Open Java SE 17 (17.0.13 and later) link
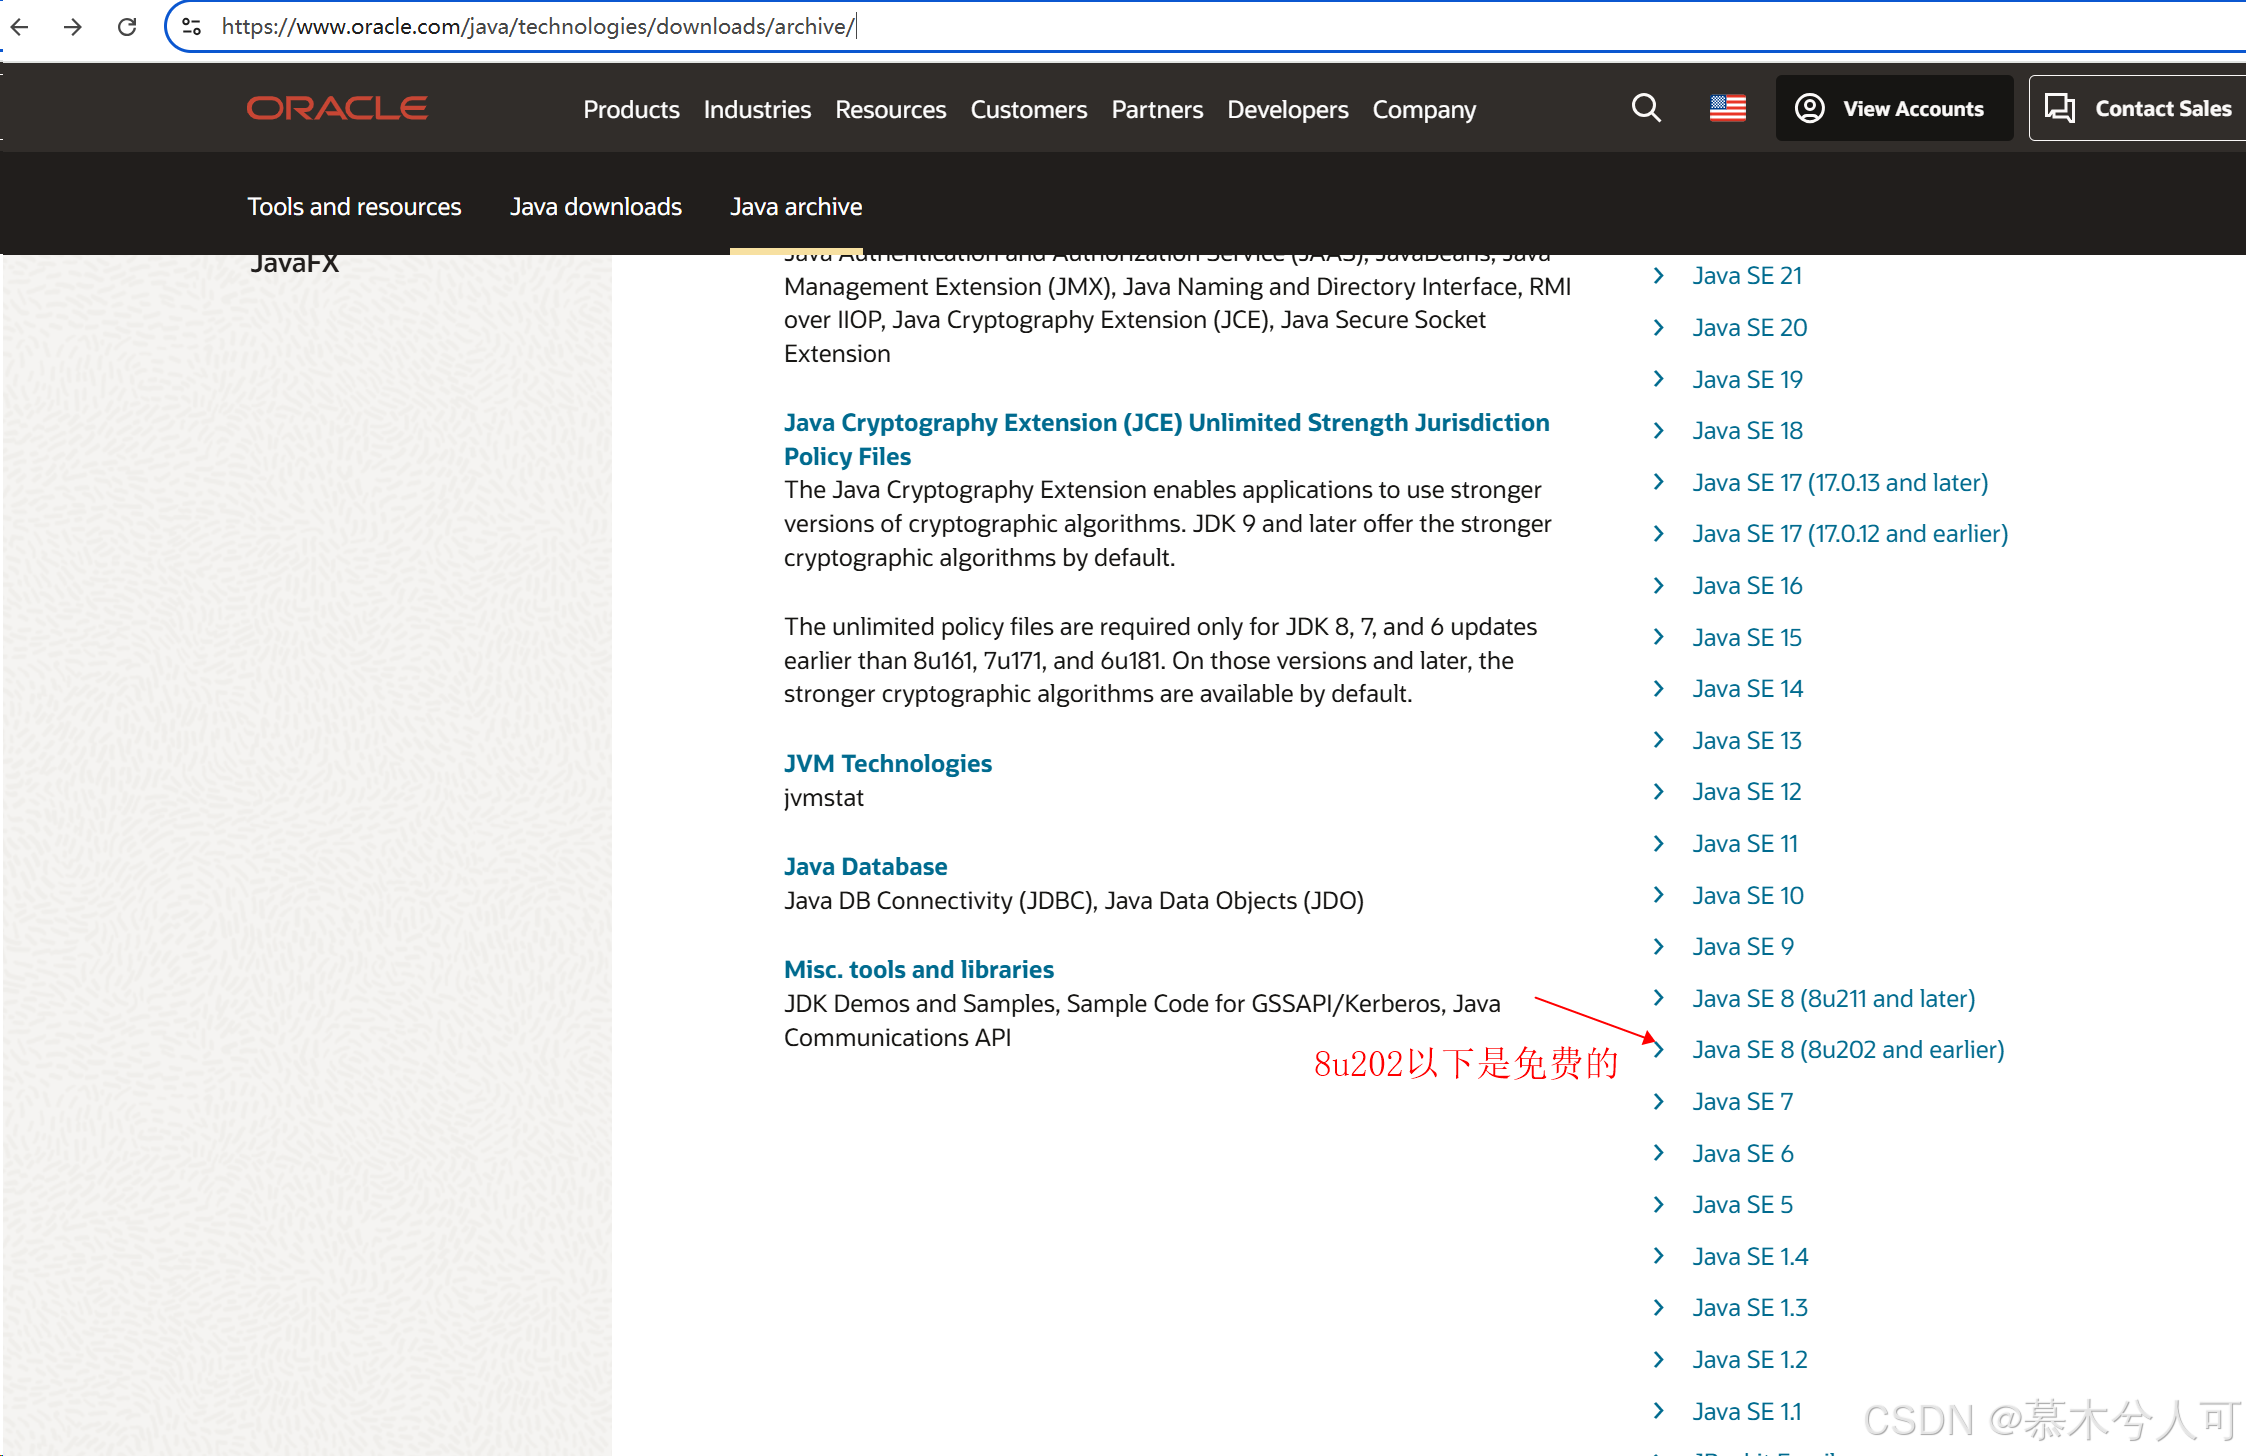 pyautogui.click(x=1840, y=482)
